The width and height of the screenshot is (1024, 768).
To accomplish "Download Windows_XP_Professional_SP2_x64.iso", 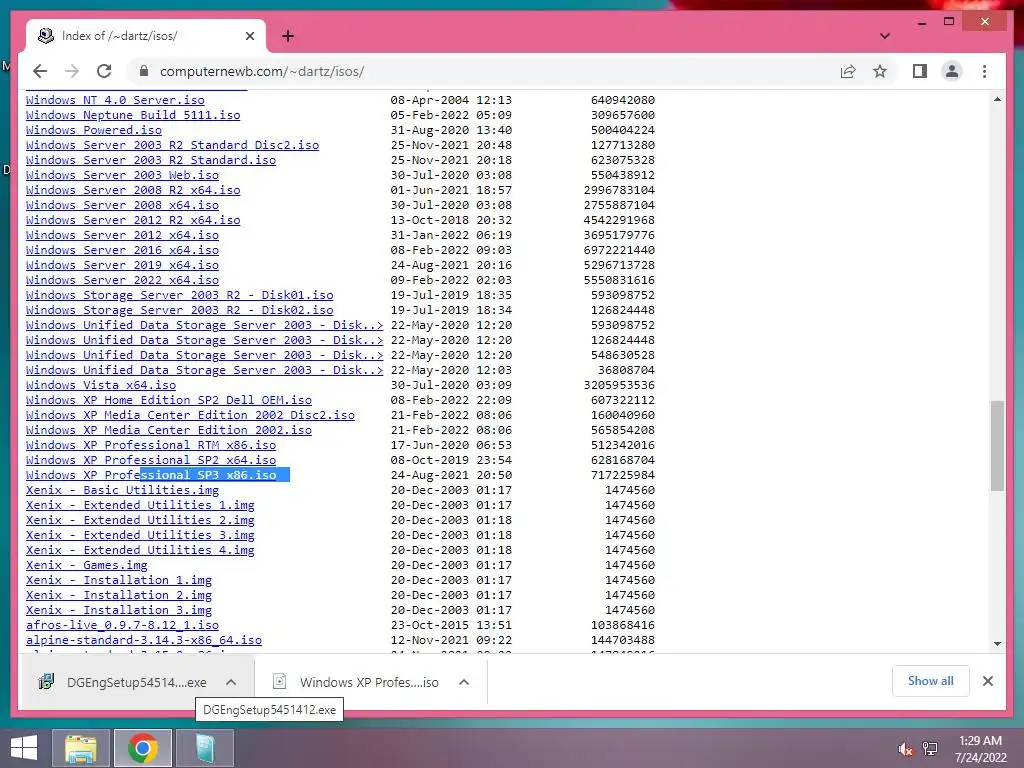I will [x=151, y=460].
